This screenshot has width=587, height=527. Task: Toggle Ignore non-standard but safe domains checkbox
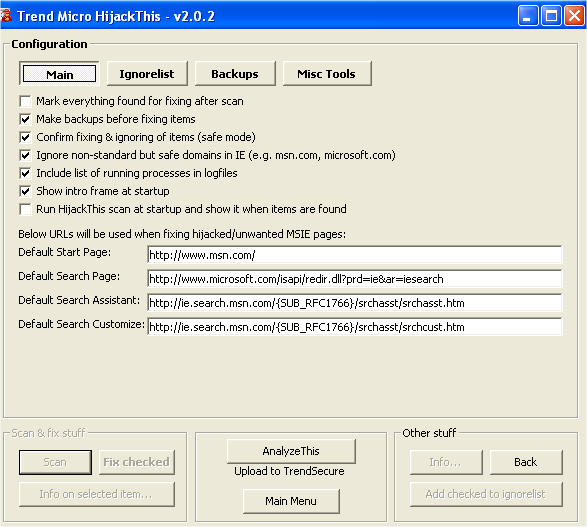pyautogui.click(x=25, y=155)
